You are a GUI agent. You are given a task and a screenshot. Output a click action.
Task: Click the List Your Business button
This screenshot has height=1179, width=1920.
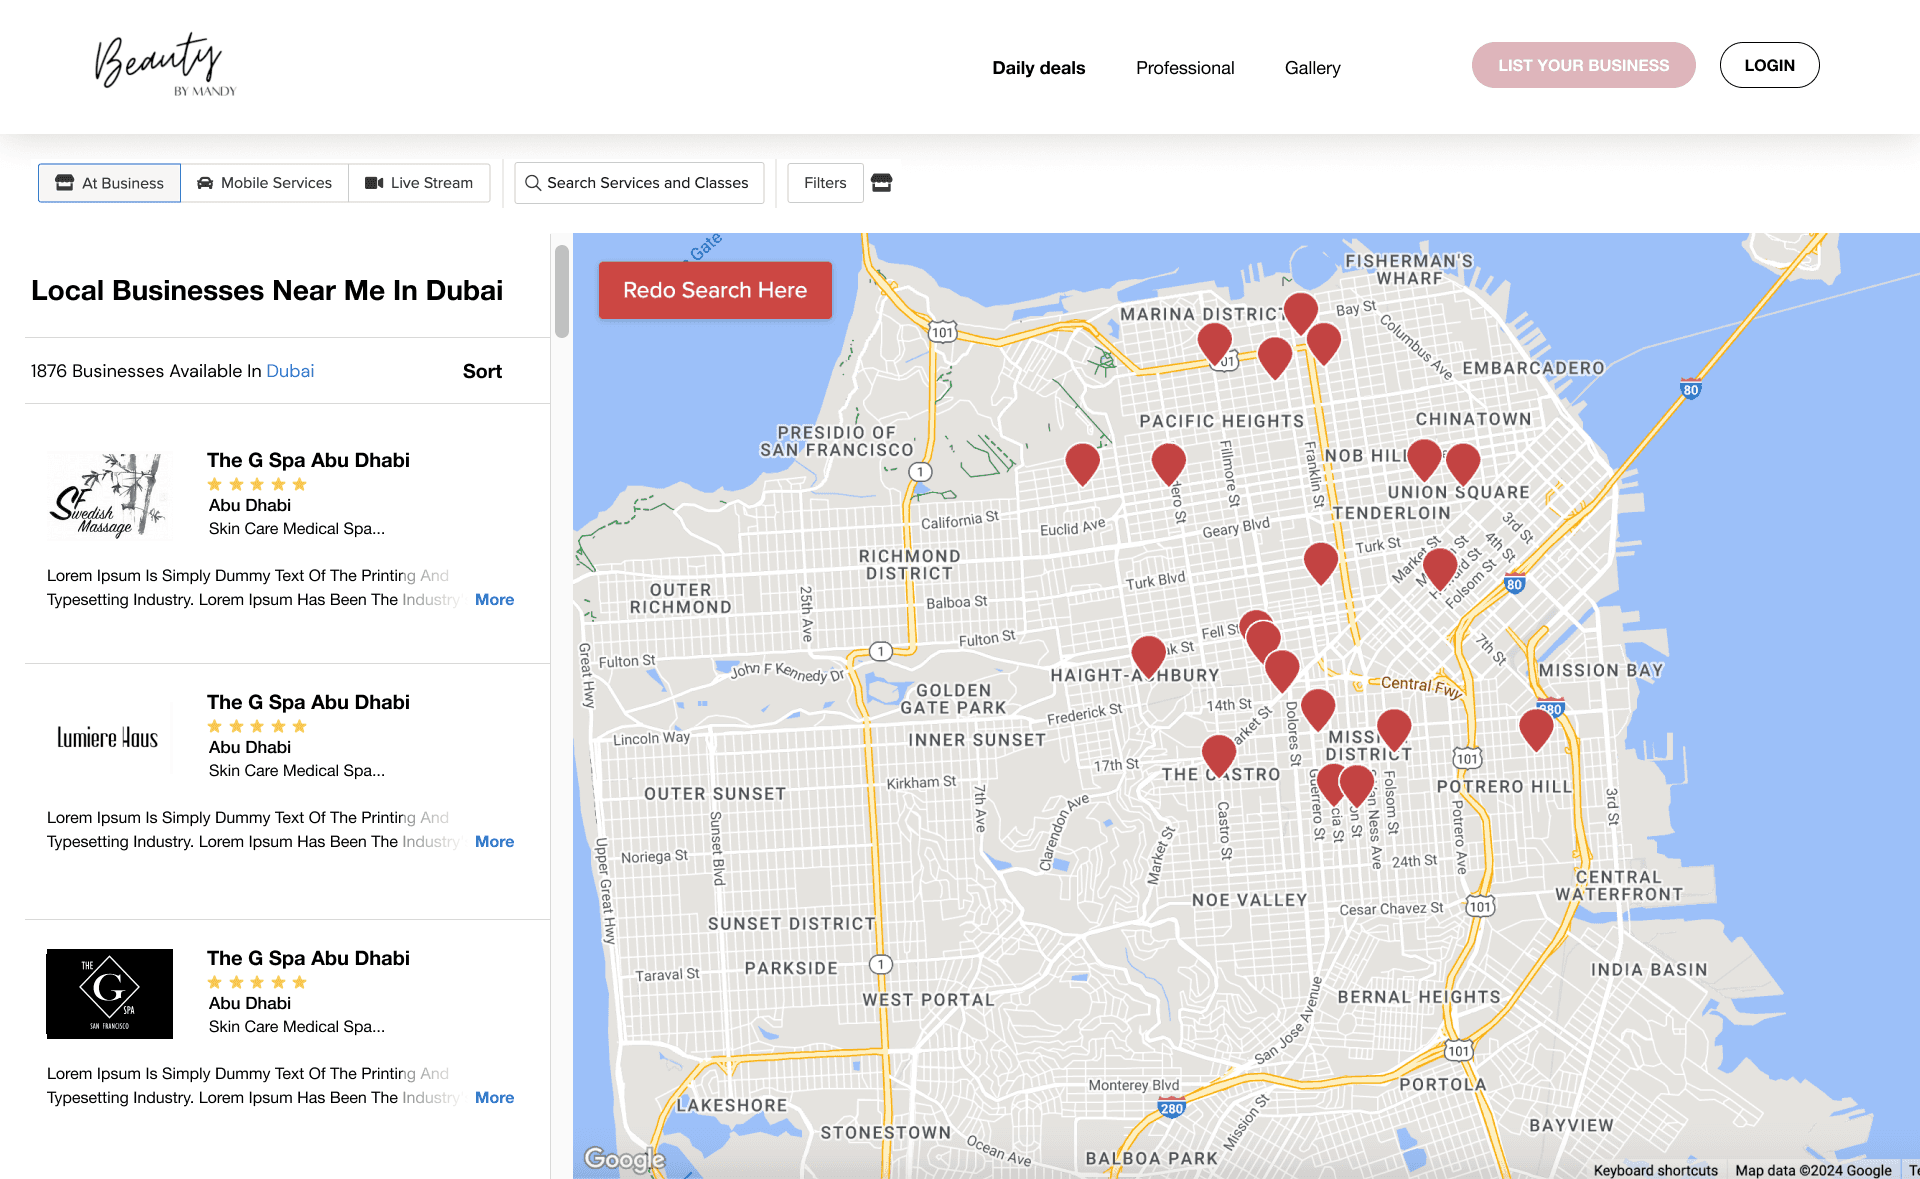click(1583, 65)
